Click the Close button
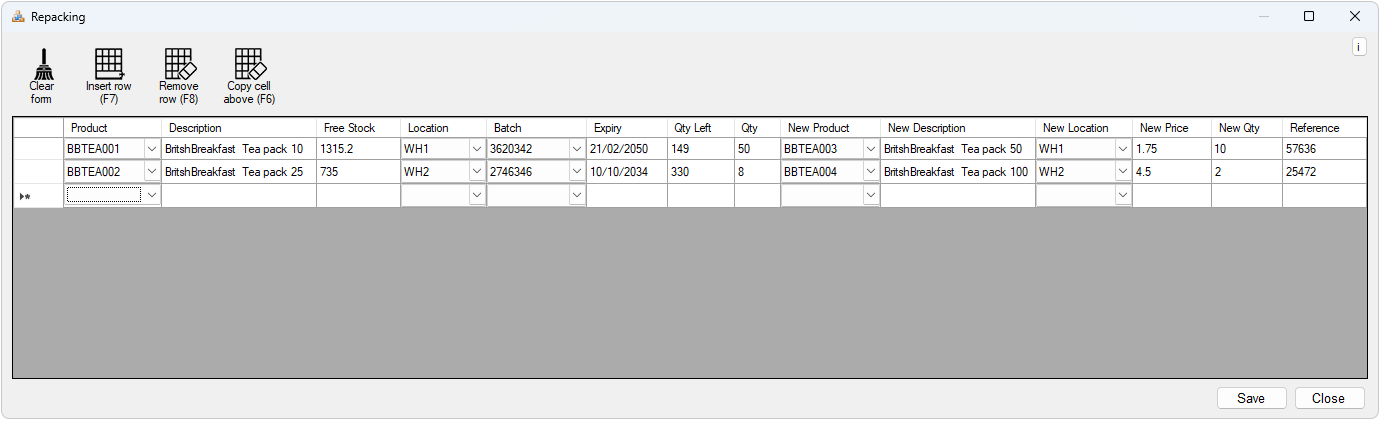This screenshot has width=1382, height=422. [1328, 398]
